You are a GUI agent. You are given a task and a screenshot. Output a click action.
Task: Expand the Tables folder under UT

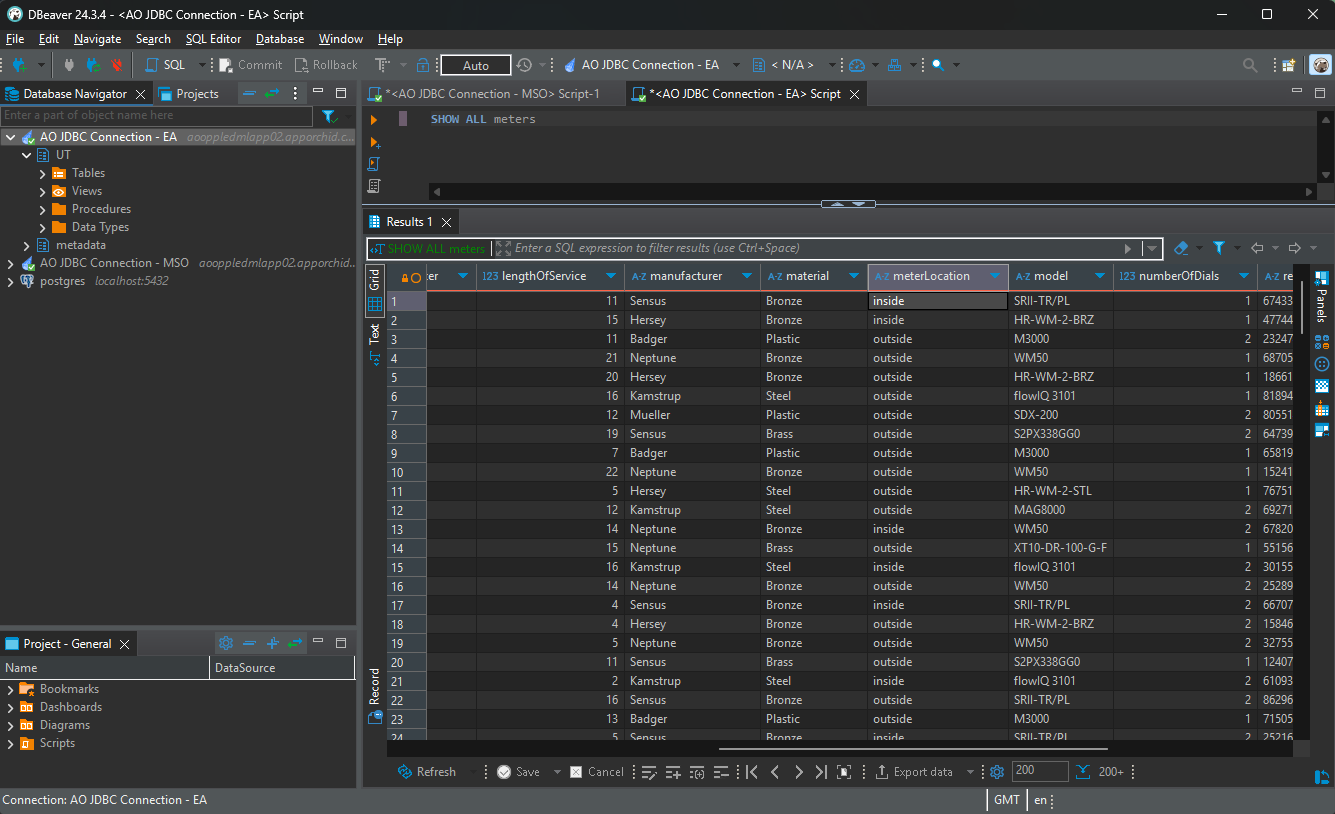[43, 173]
